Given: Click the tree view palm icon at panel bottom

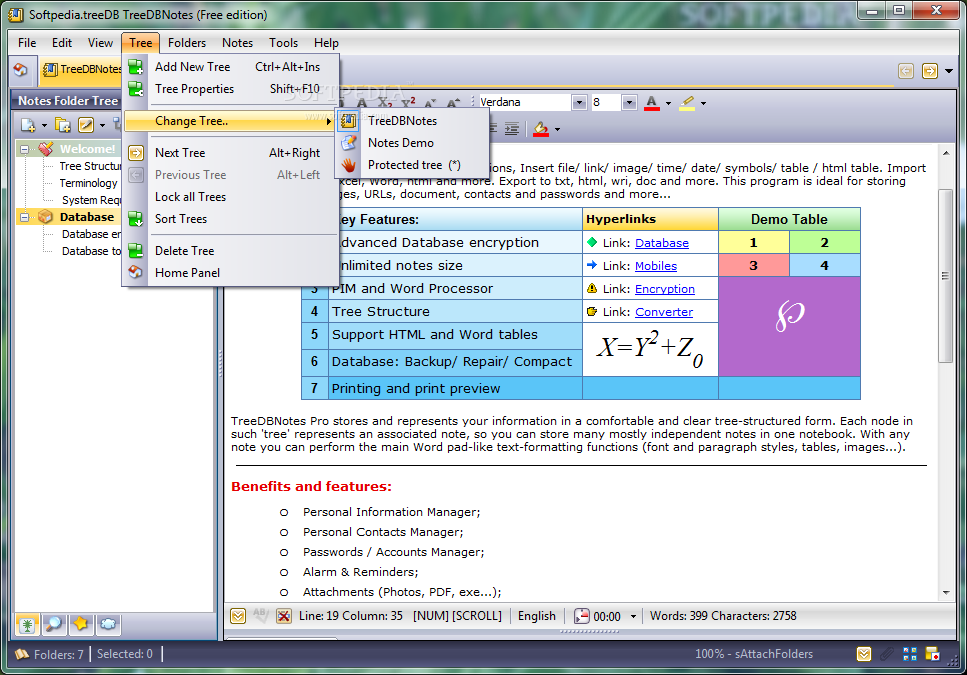Looking at the screenshot, I should click(x=27, y=624).
